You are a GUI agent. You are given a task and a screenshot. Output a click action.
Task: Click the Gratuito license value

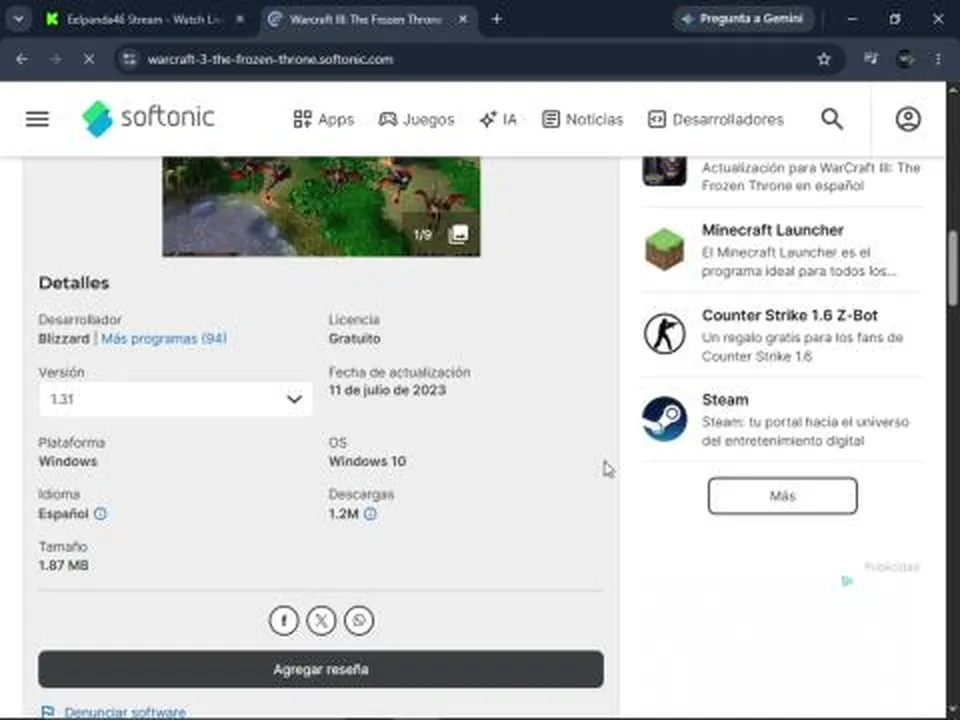coord(354,339)
